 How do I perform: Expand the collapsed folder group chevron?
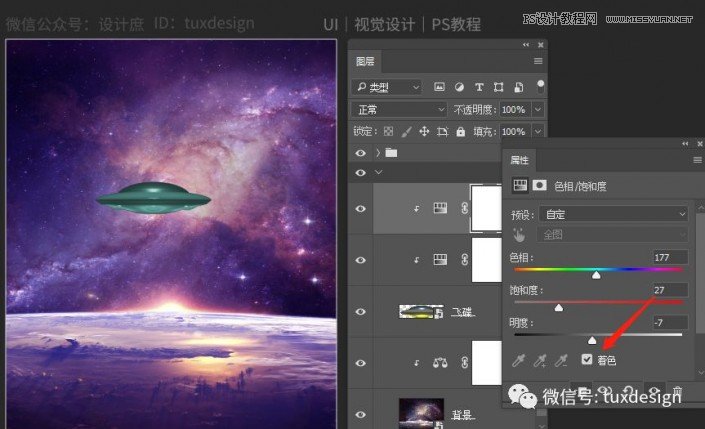(378, 153)
